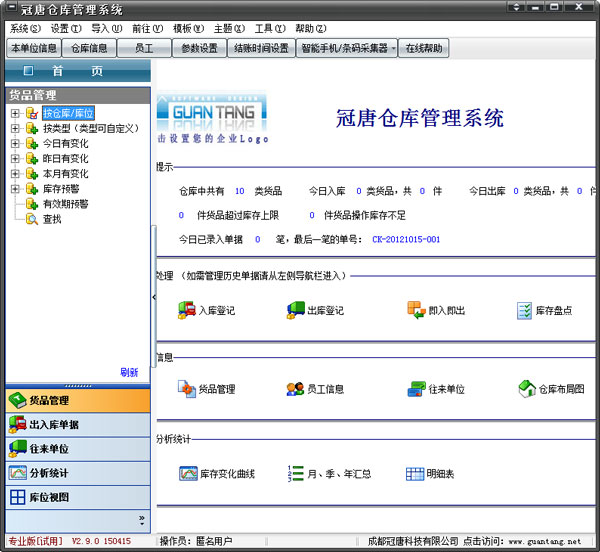
Task: Open 员工信息 people icon
Action: [x=295, y=389]
